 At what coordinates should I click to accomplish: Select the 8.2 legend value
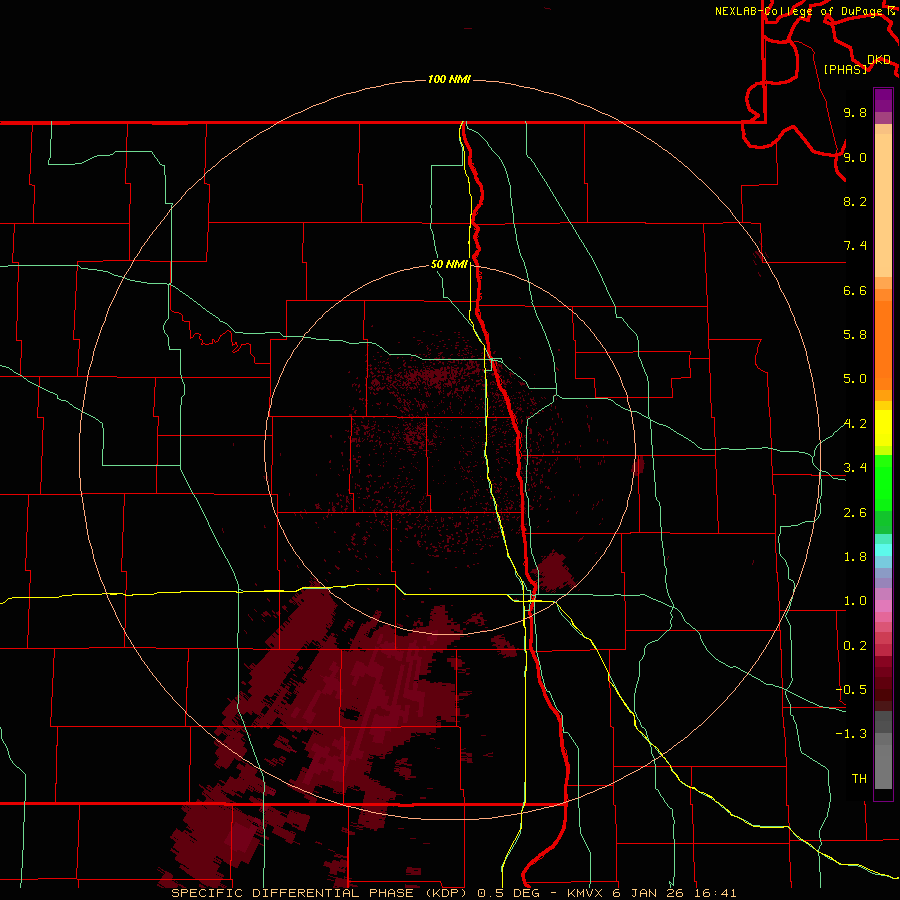click(855, 201)
